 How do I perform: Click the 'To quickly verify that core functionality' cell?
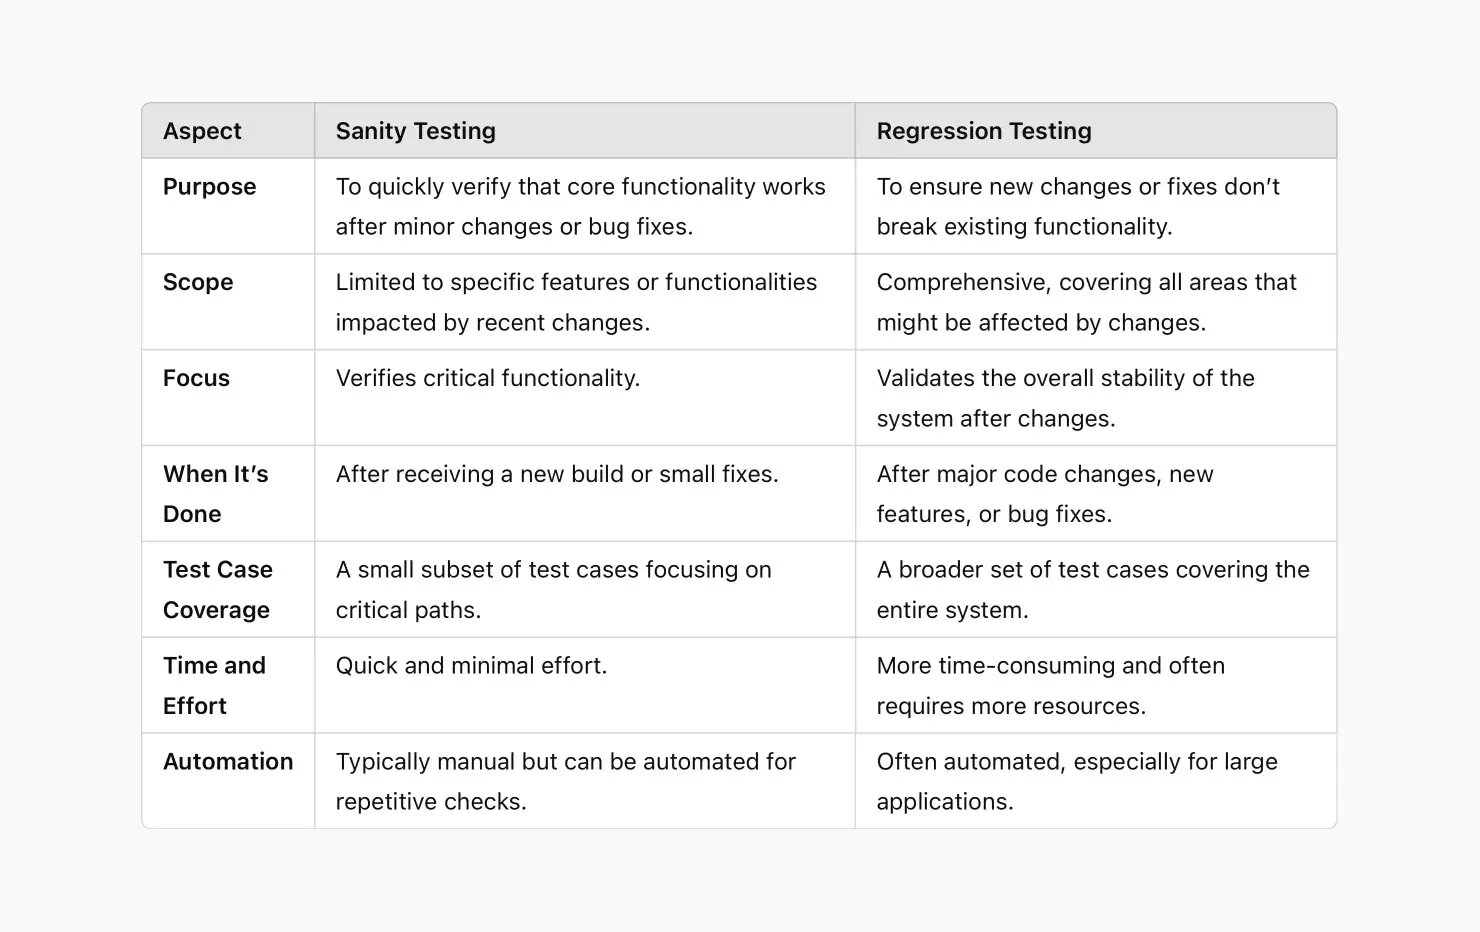pyautogui.click(x=580, y=206)
